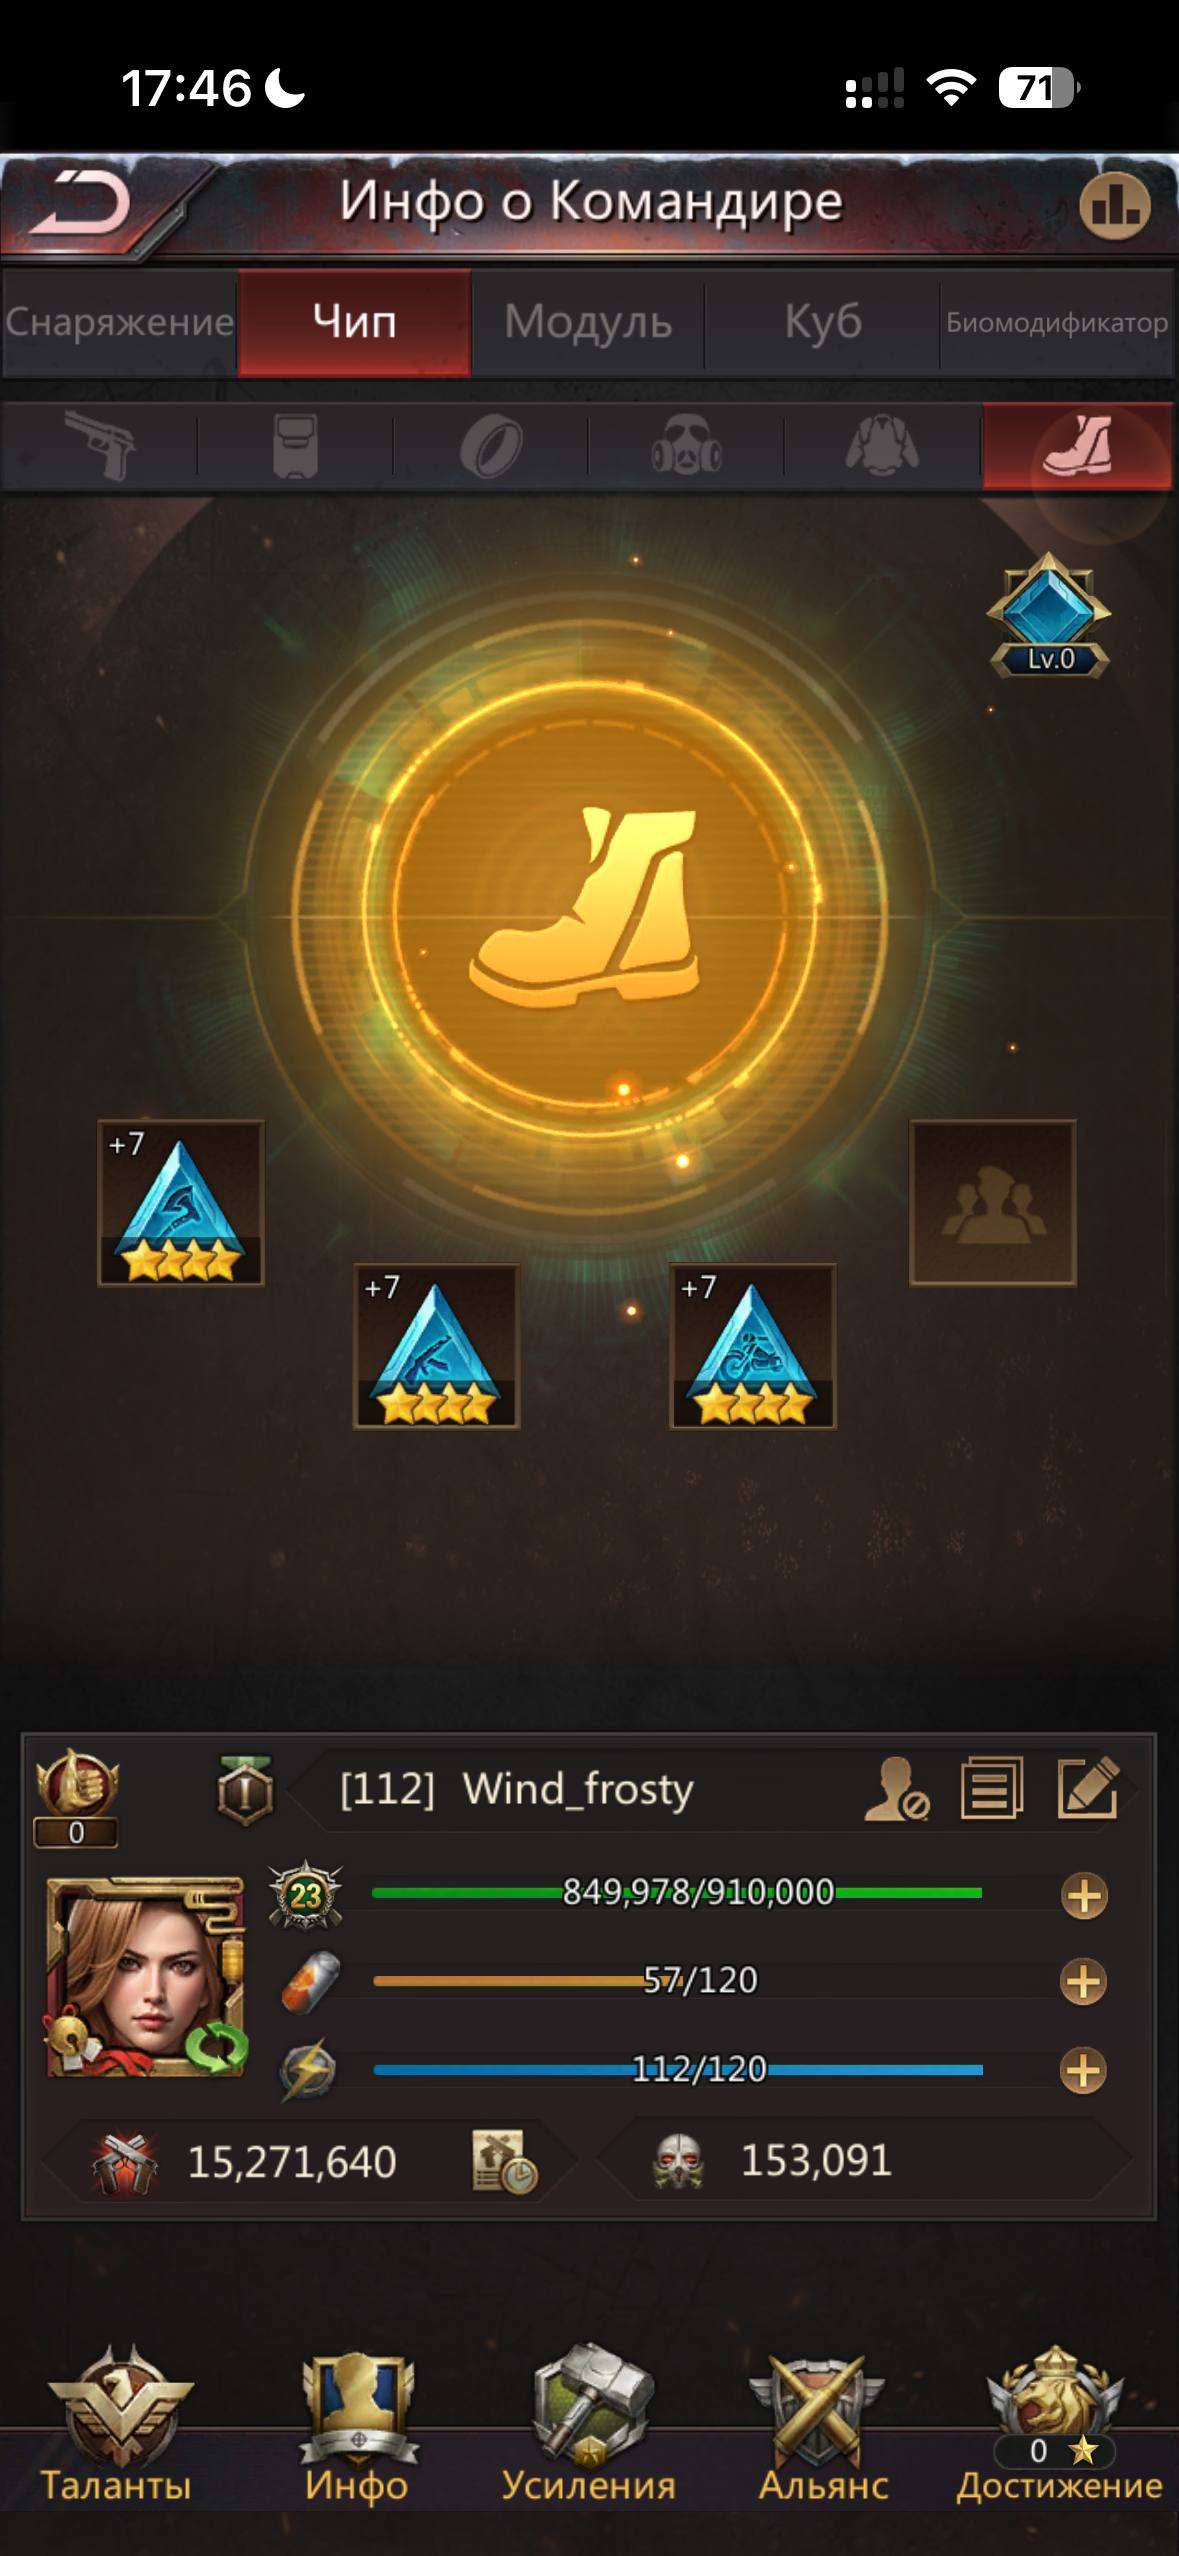Open the blue diamond Lv.0 icon

tap(1050, 615)
